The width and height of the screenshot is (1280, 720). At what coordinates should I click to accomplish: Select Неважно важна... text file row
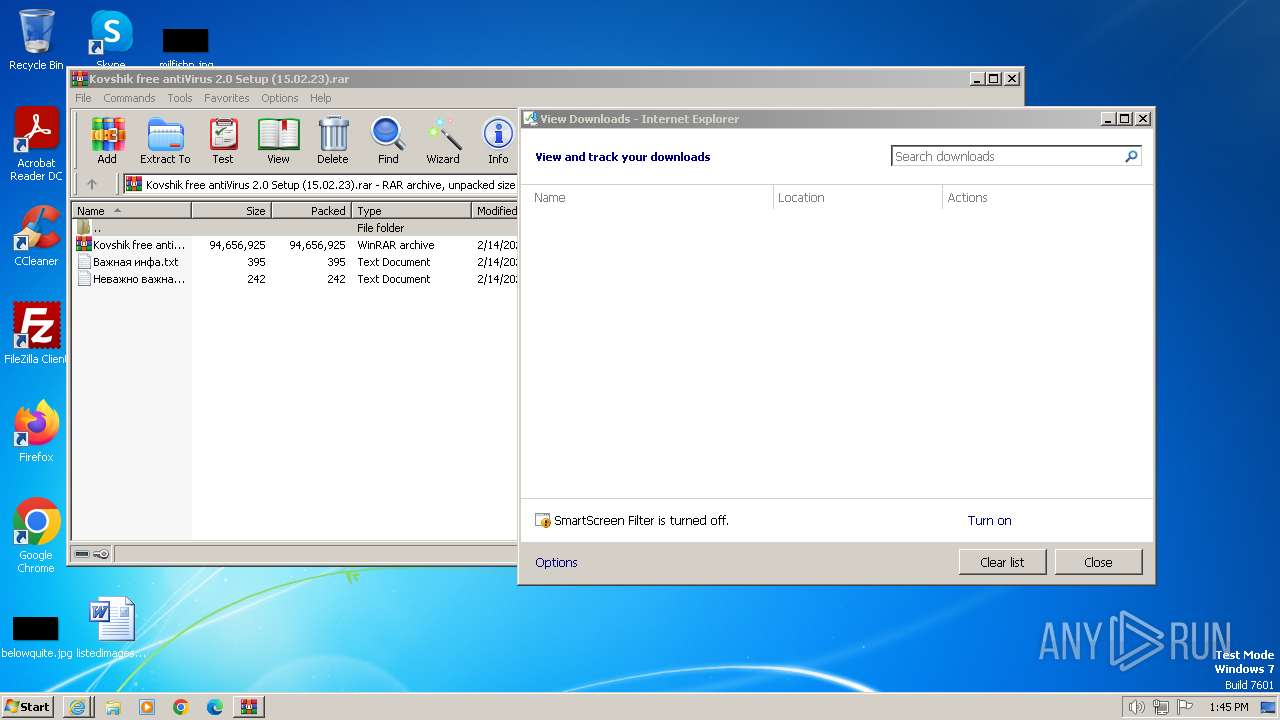tap(295, 279)
